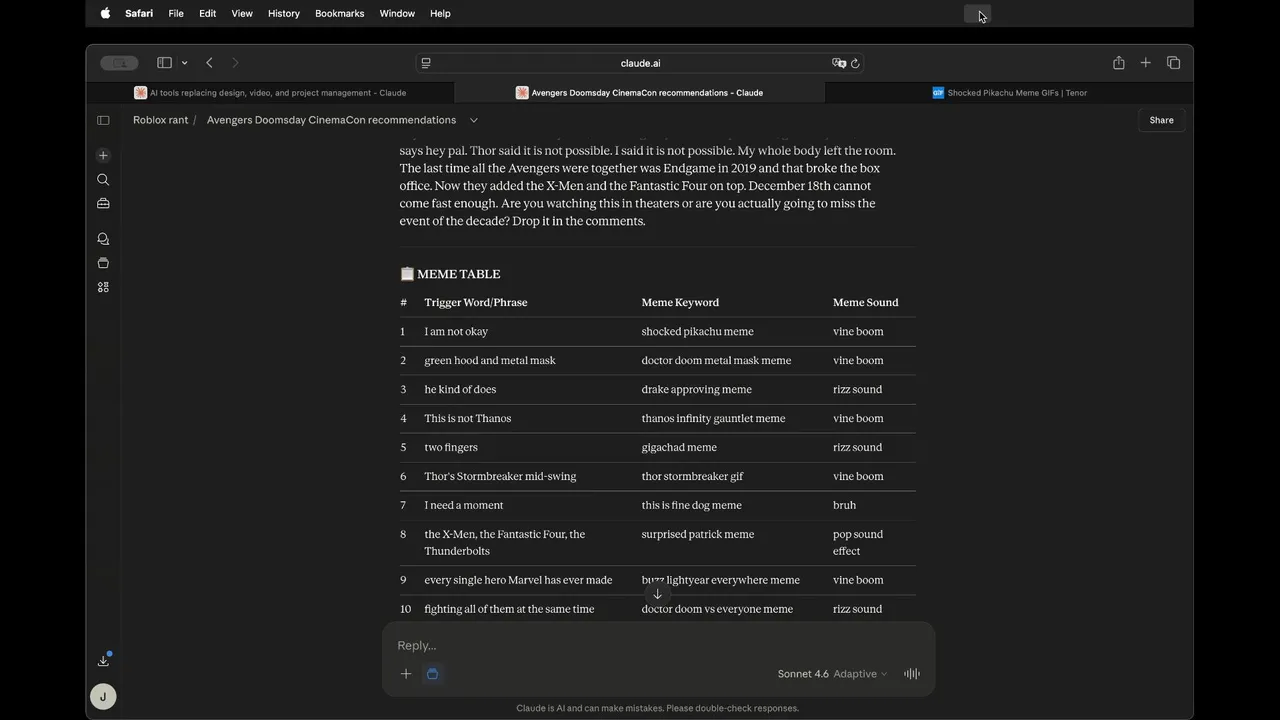Start a new chat with plus icon in sidebar
Screen dimensions: 1280x720
(103, 156)
